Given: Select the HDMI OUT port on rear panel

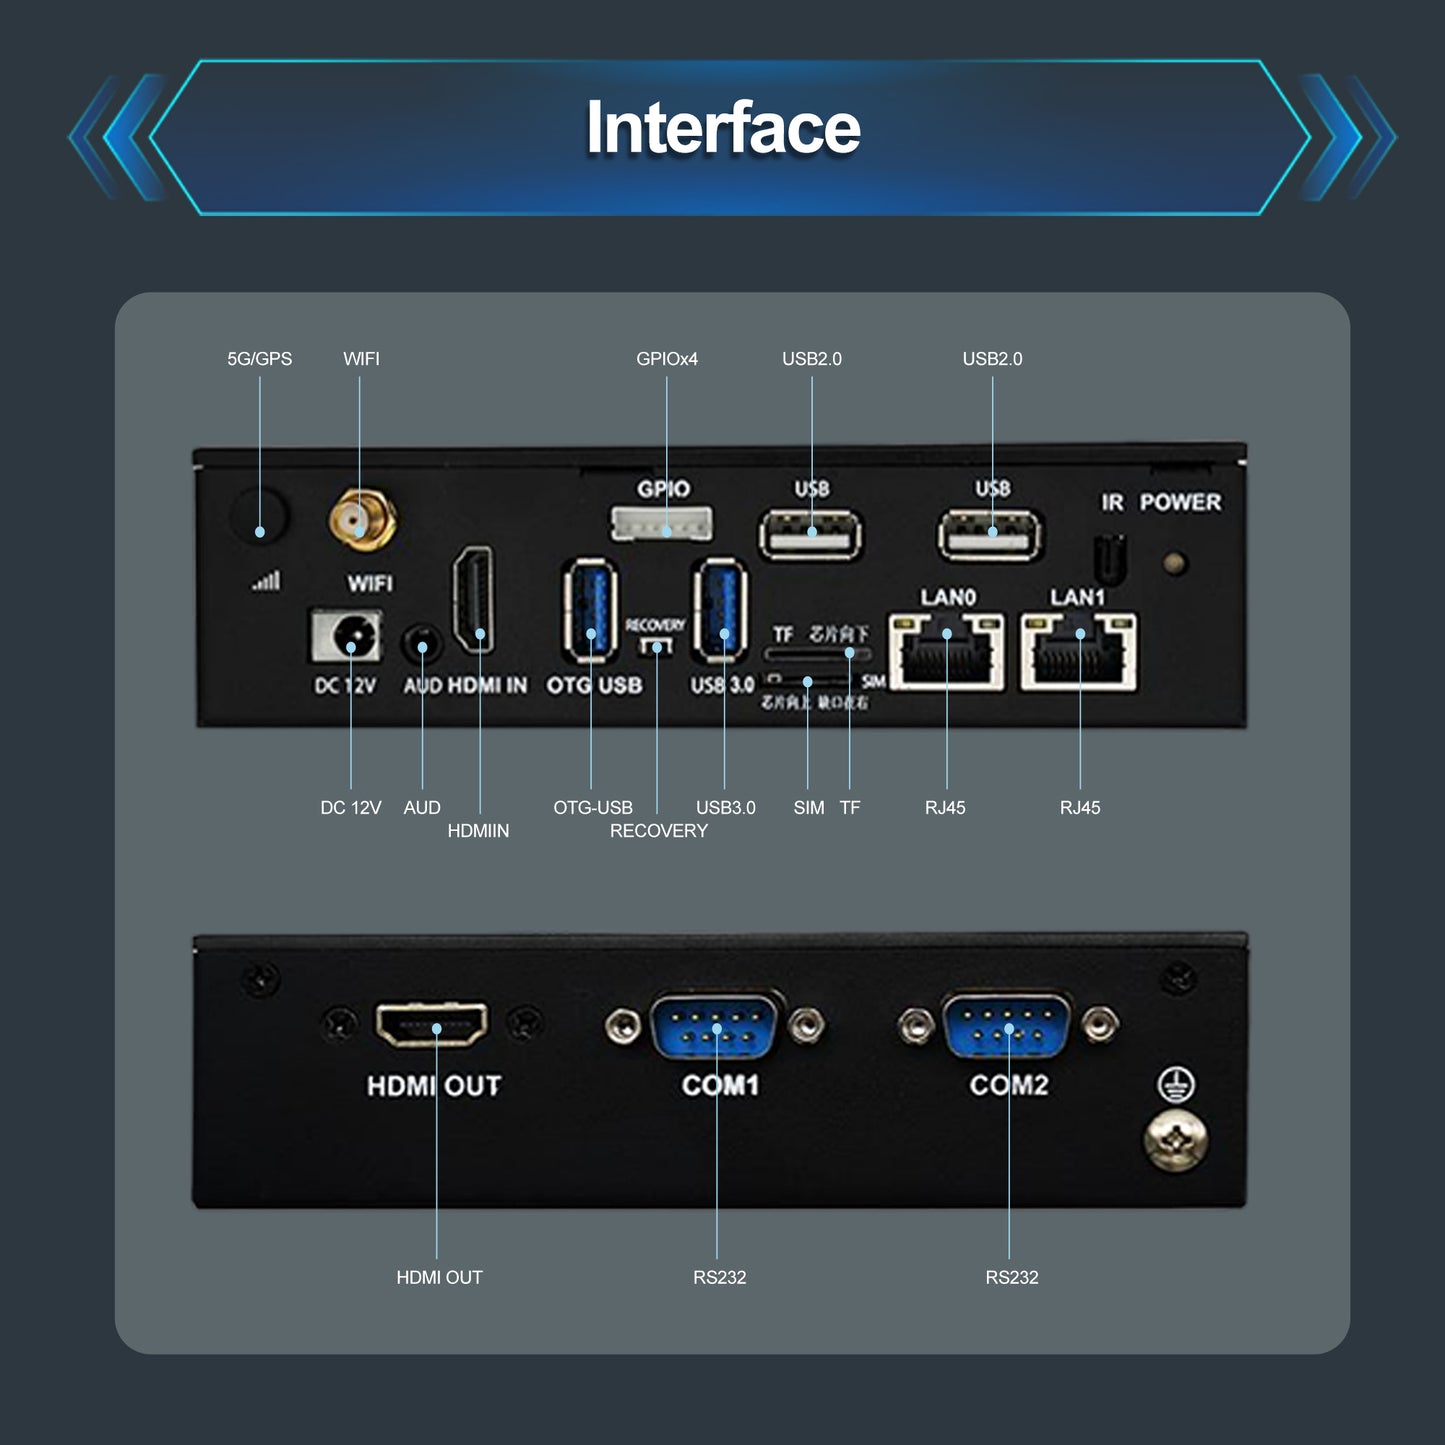Looking at the screenshot, I should [x=432, y=1024].
